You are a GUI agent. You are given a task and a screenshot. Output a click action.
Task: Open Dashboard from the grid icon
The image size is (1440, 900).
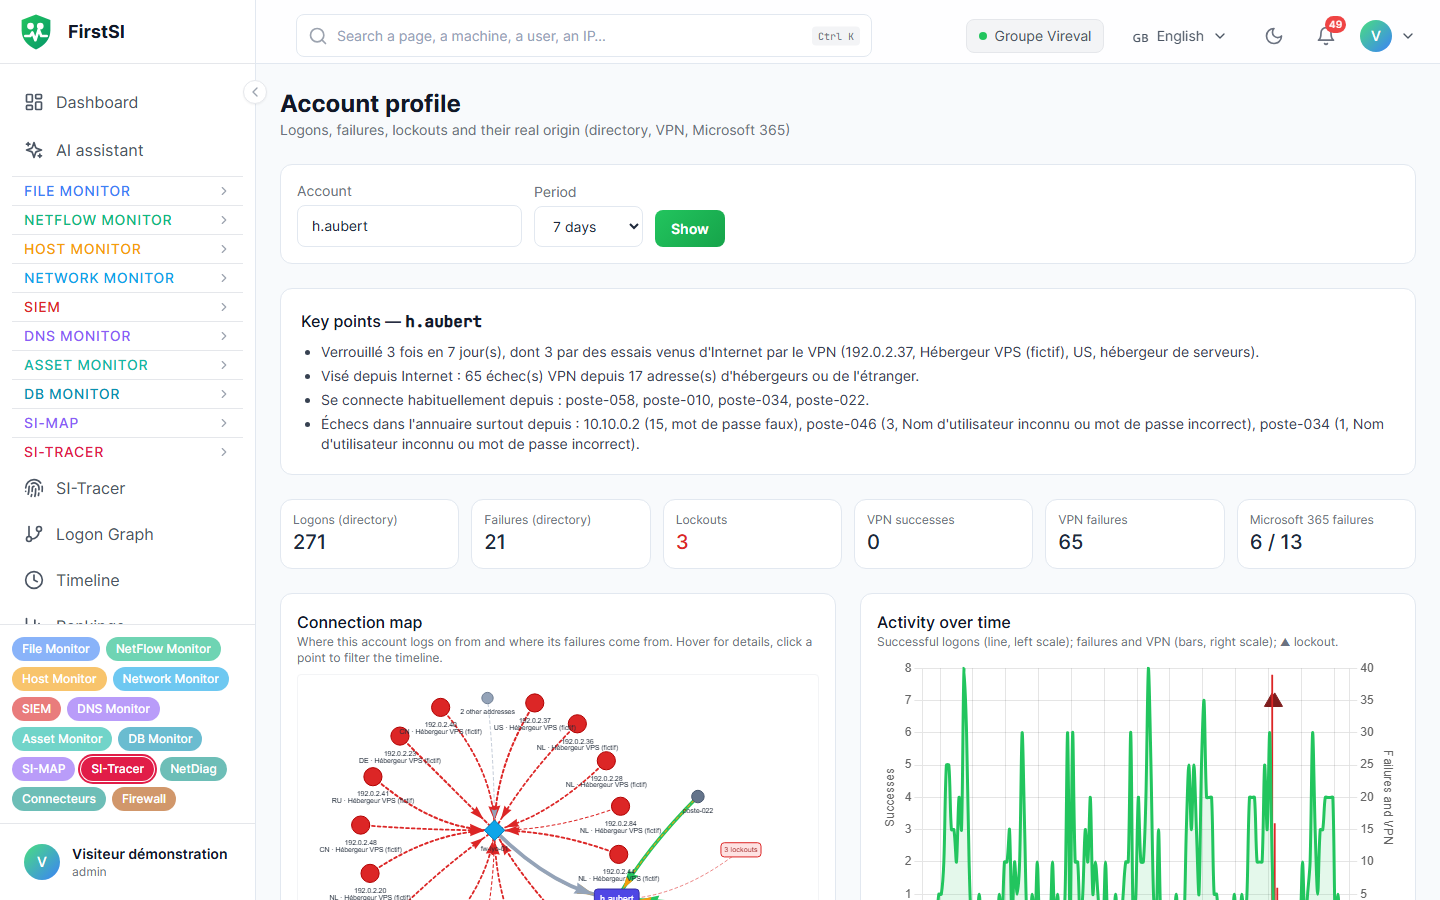click(34, 102)
